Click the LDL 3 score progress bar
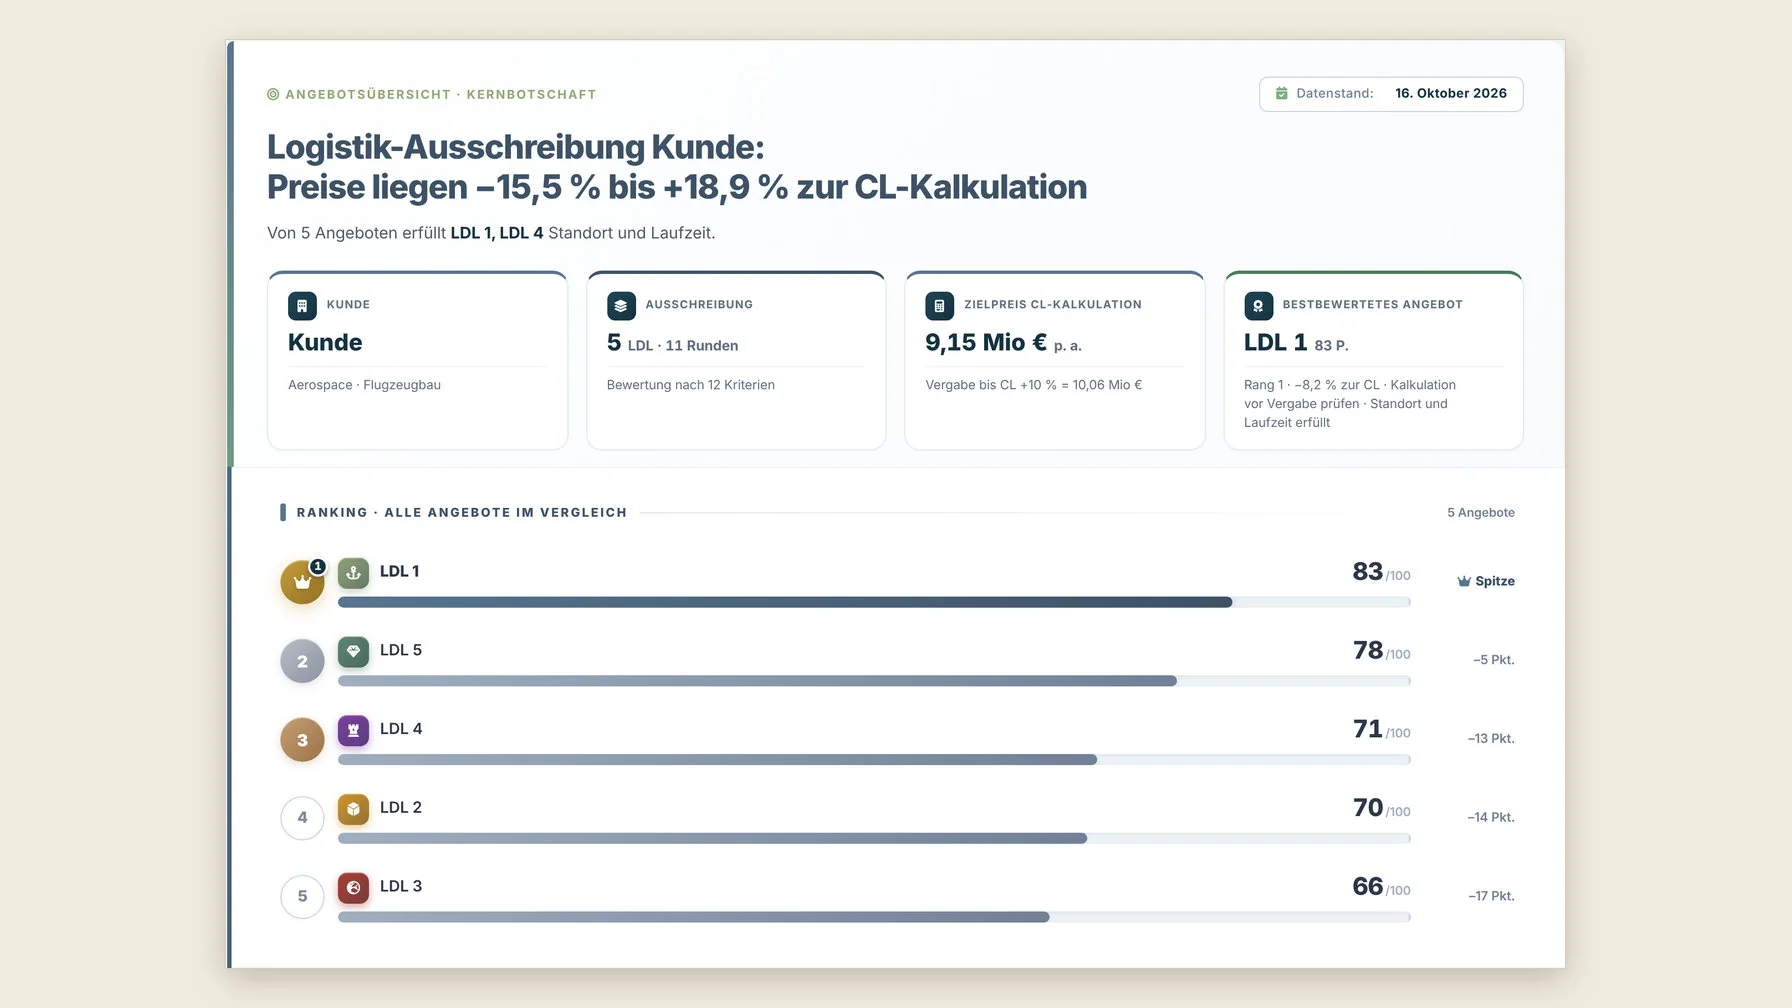 tap(874, 917)
